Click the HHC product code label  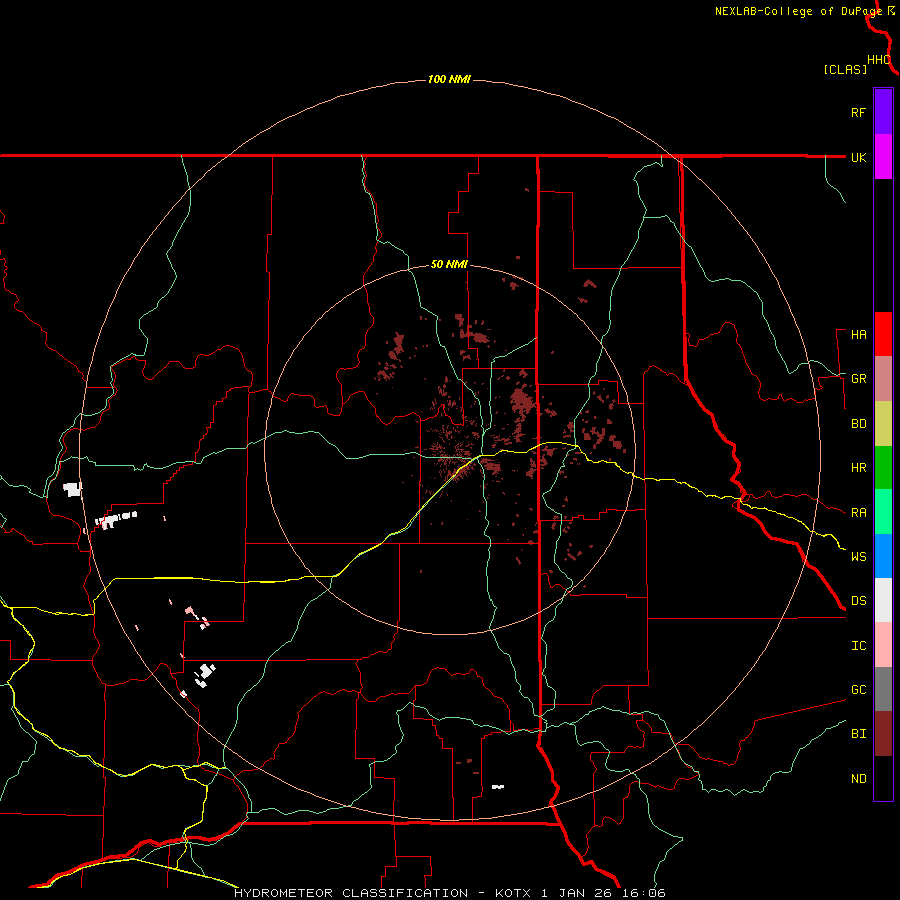tap(878, 60)
